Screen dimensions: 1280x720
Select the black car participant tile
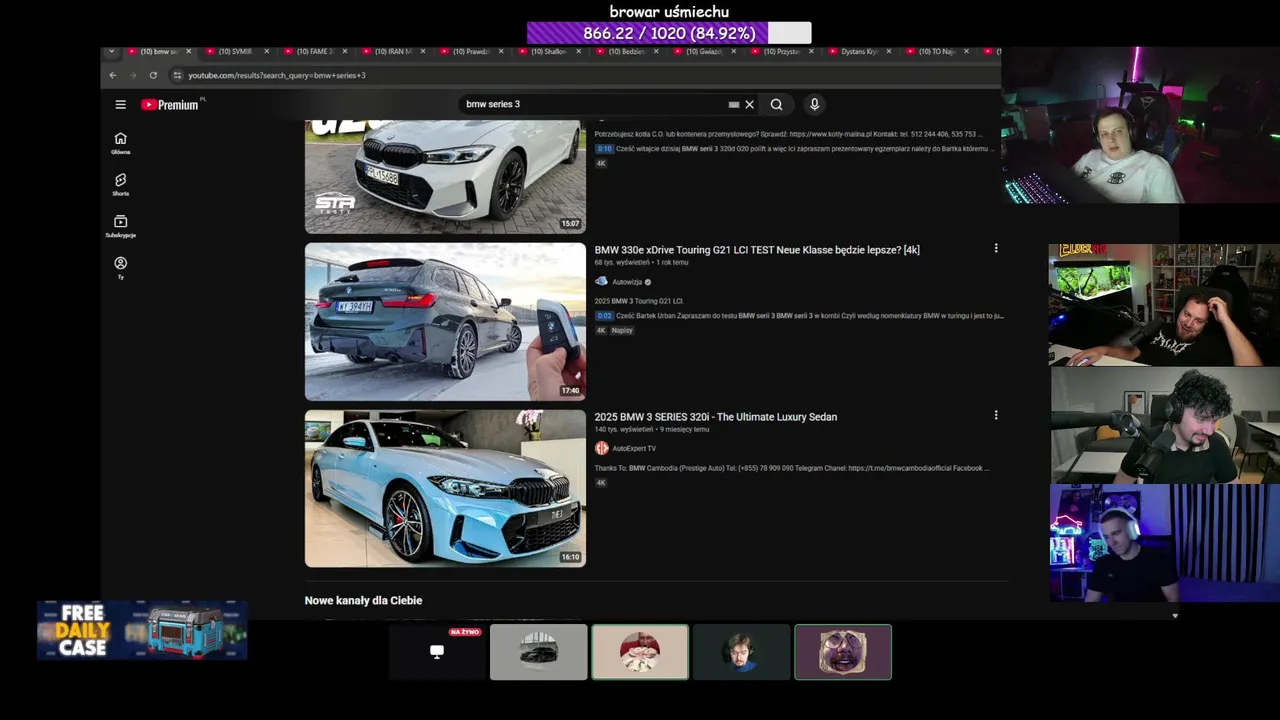pyautogui.click(x=539, y=652)
